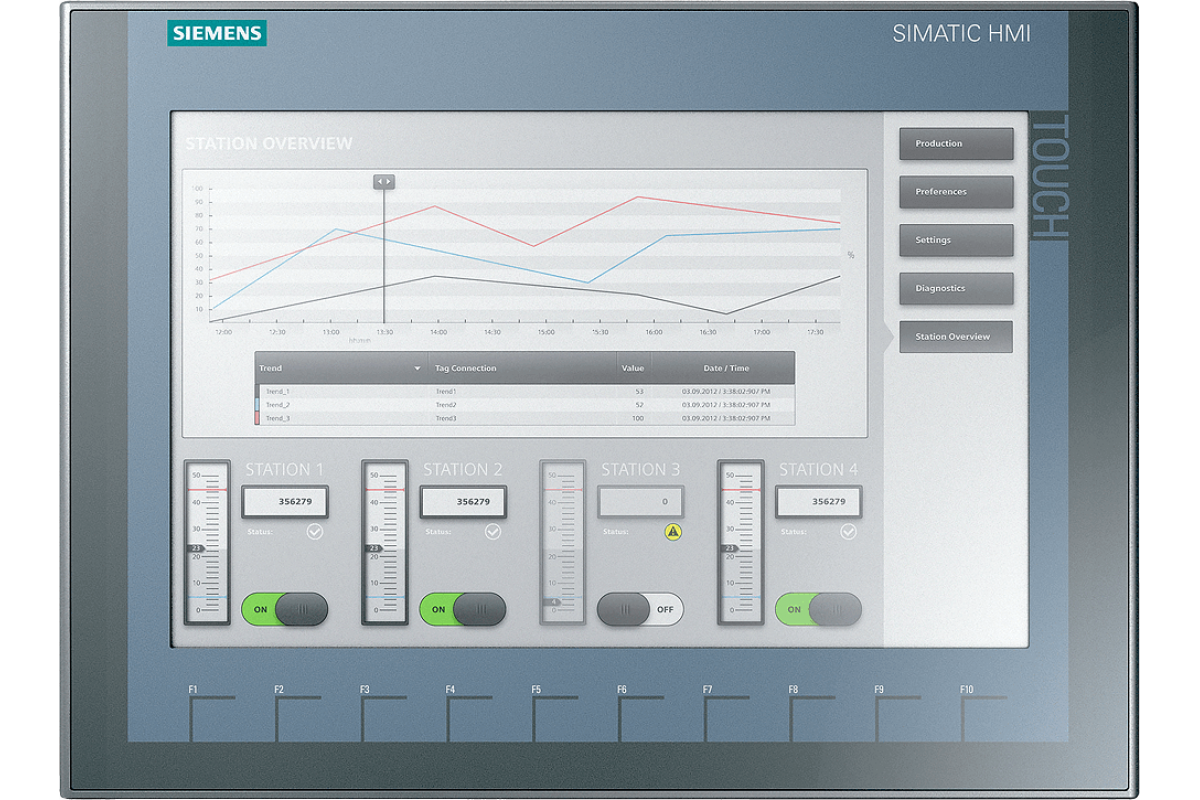The width and height of the screenshot is (1200, 800).
Task: Go to Diagnostics screen
Action: 956,289
